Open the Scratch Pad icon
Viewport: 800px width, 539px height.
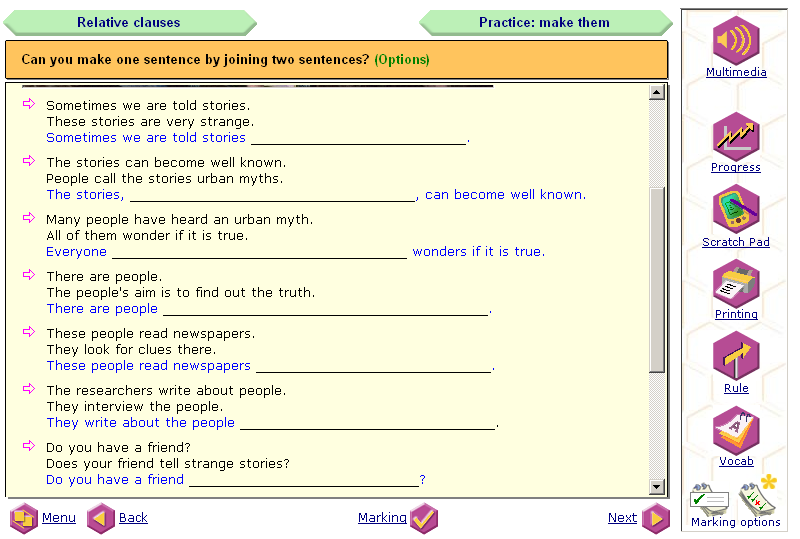point(736,210)
